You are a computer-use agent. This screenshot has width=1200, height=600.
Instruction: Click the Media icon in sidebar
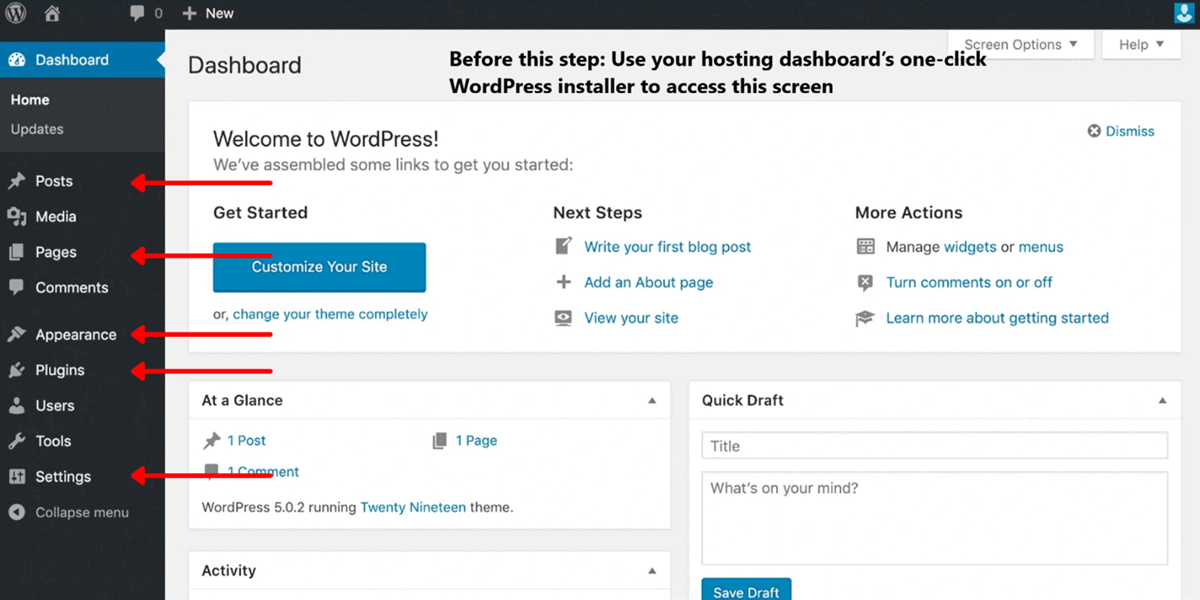pos(17,216)
